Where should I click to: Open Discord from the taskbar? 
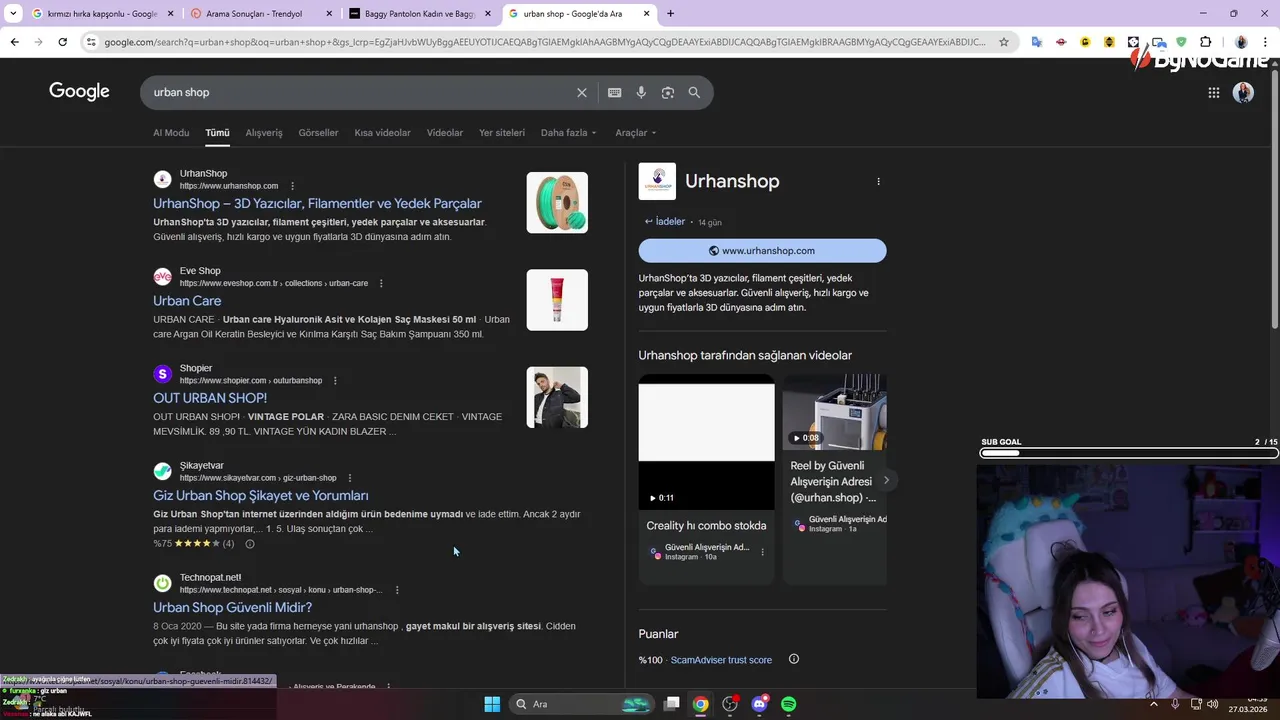coord(759,704)
